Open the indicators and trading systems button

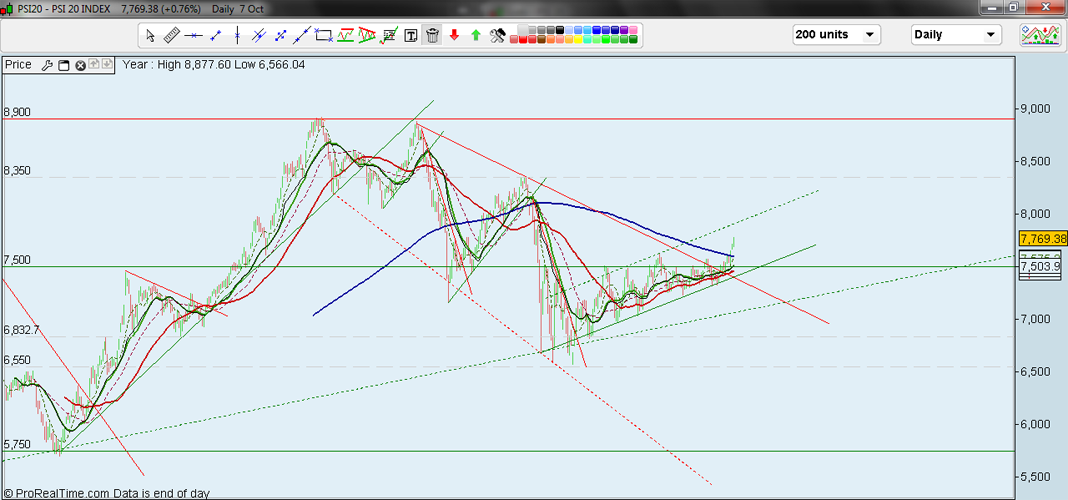coord(1040,35)
